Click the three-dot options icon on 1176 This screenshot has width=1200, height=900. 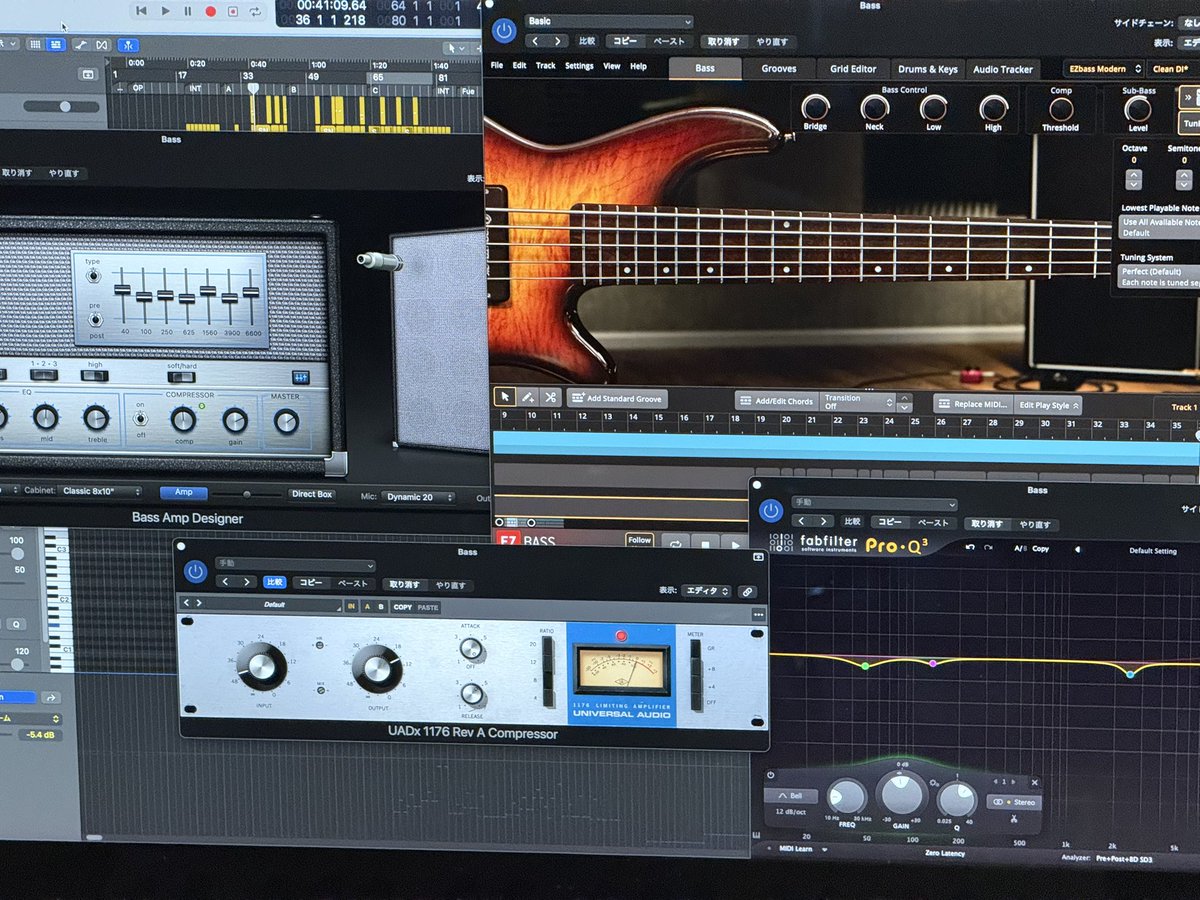pyautogui.click(x=758, y=615)
